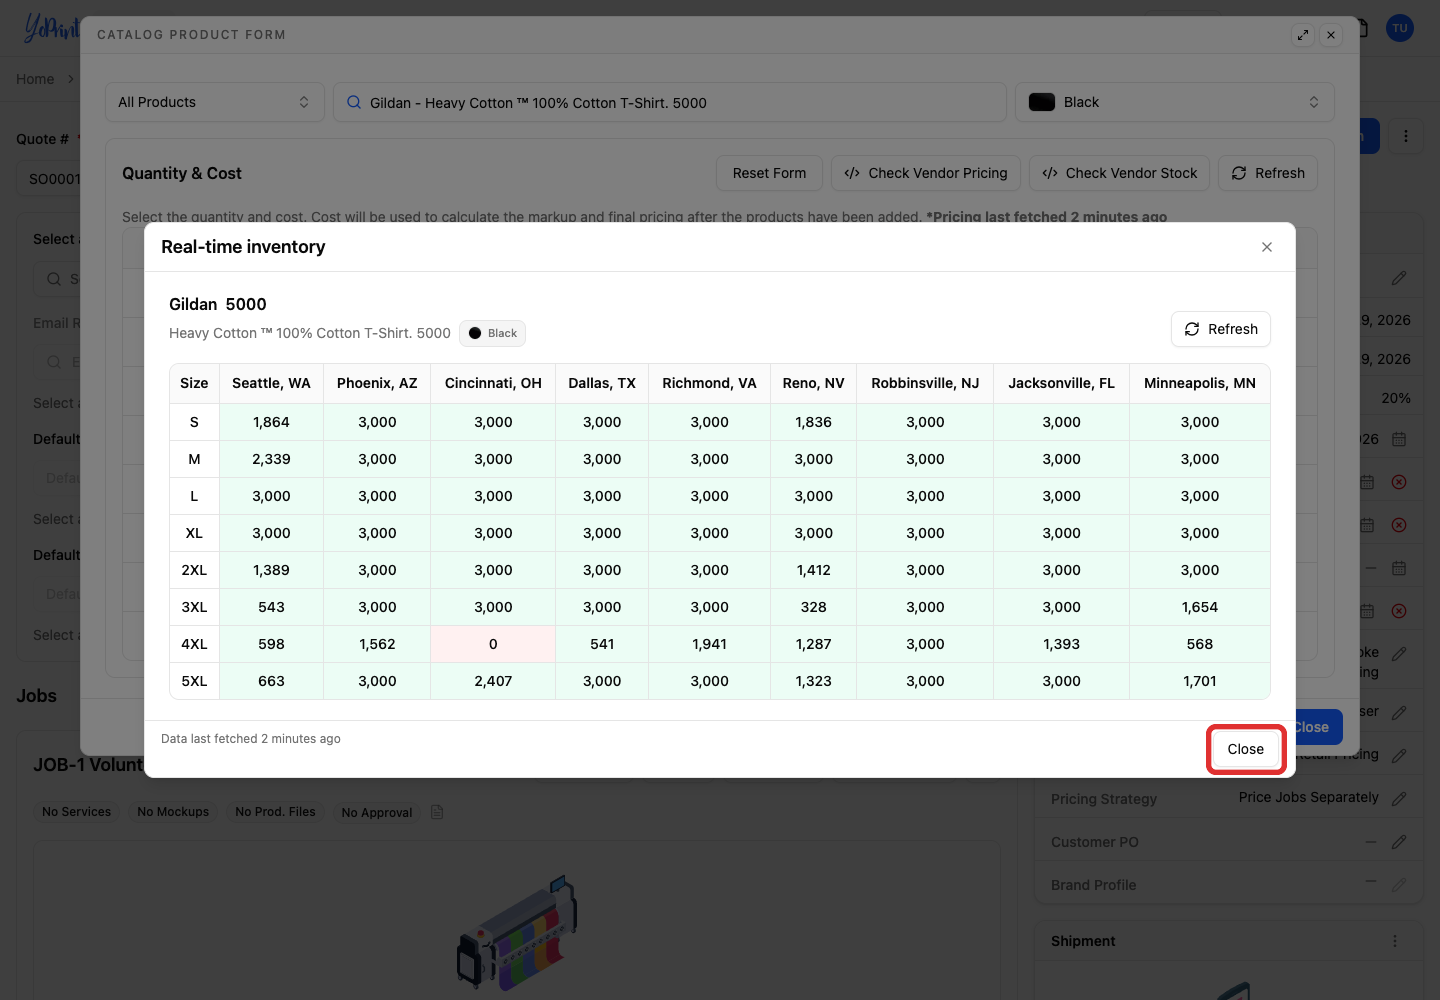The height and width of the screenshot is (1000, 1440).
Task: Close the Real-time inventory dialog with the X icon
Action: pyautogui.click(x=1267, y=247)
